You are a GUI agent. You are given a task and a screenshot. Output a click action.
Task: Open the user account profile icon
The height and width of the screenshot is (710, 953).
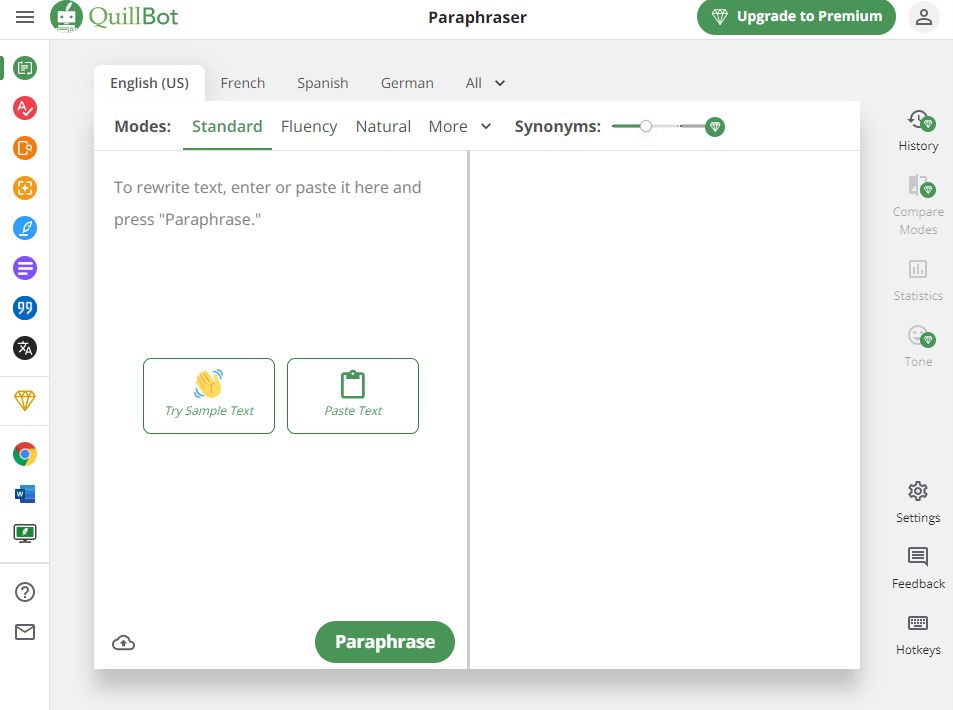coord(924,16)
